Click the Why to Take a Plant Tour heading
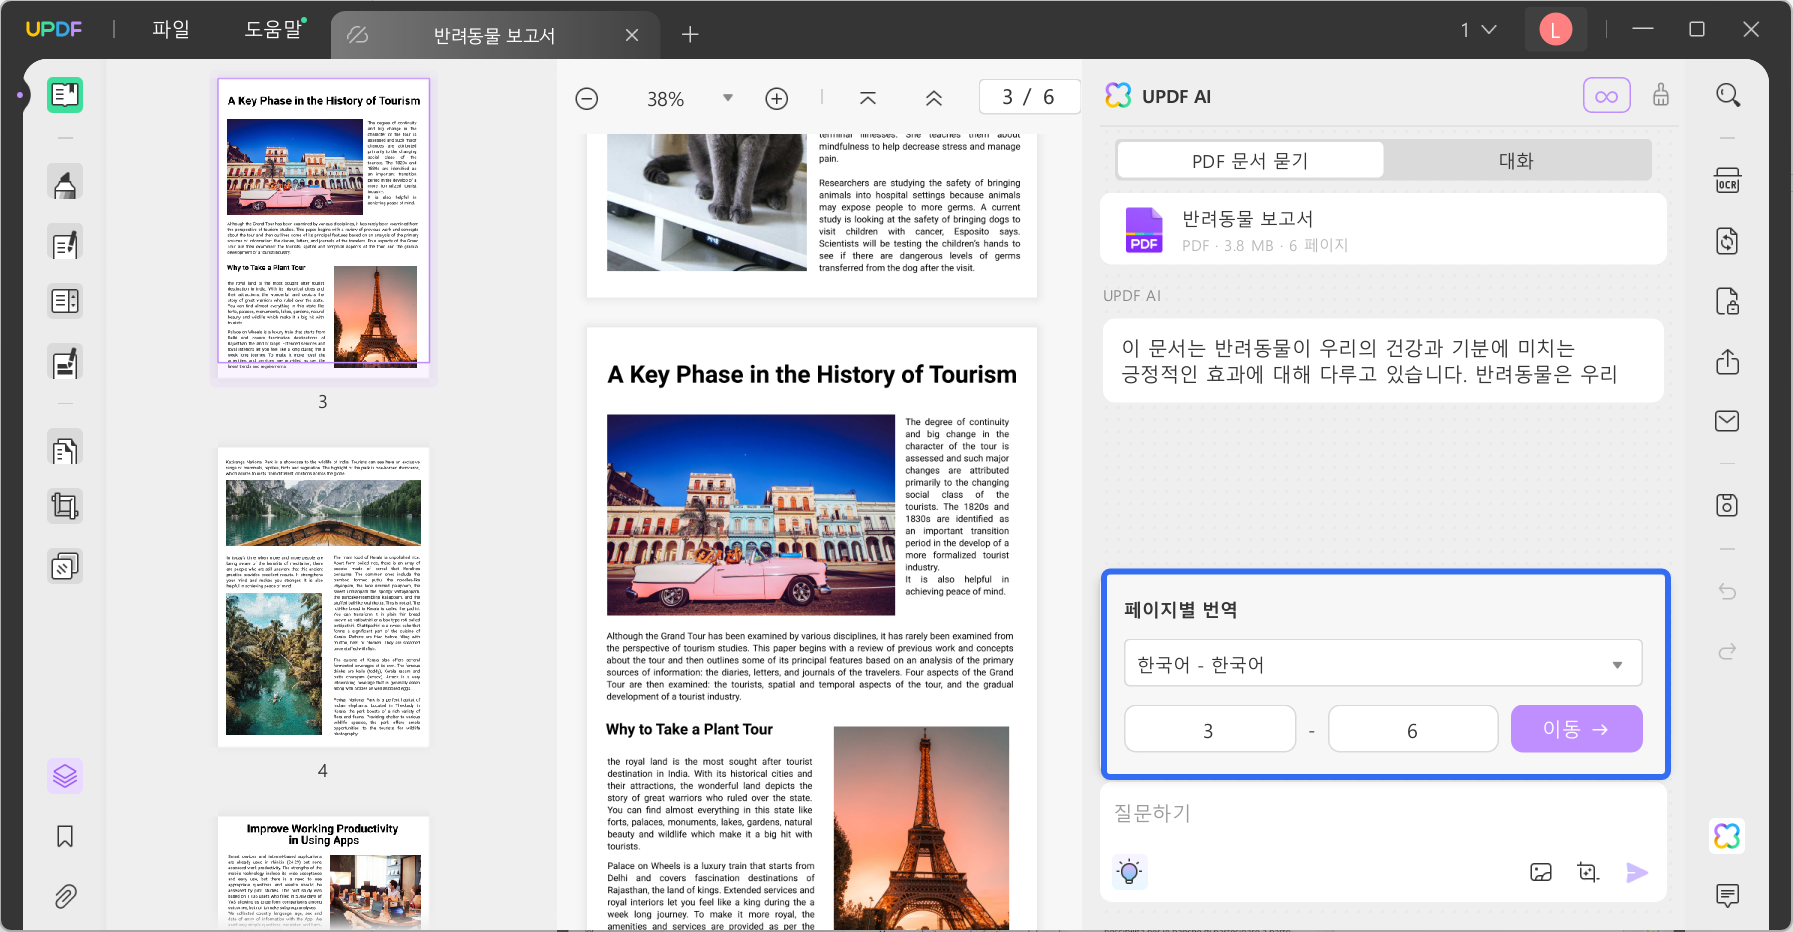Image resolution: width=1793 pixels, height=932 pixels. pyautogui.click(x=689, y=730)
